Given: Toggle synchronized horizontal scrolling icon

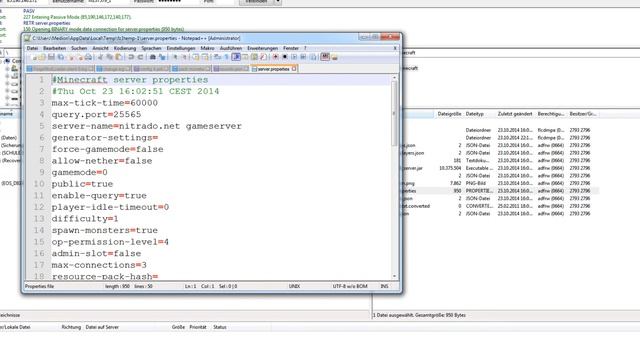Looking at the screenshot, I should point(205,57).
